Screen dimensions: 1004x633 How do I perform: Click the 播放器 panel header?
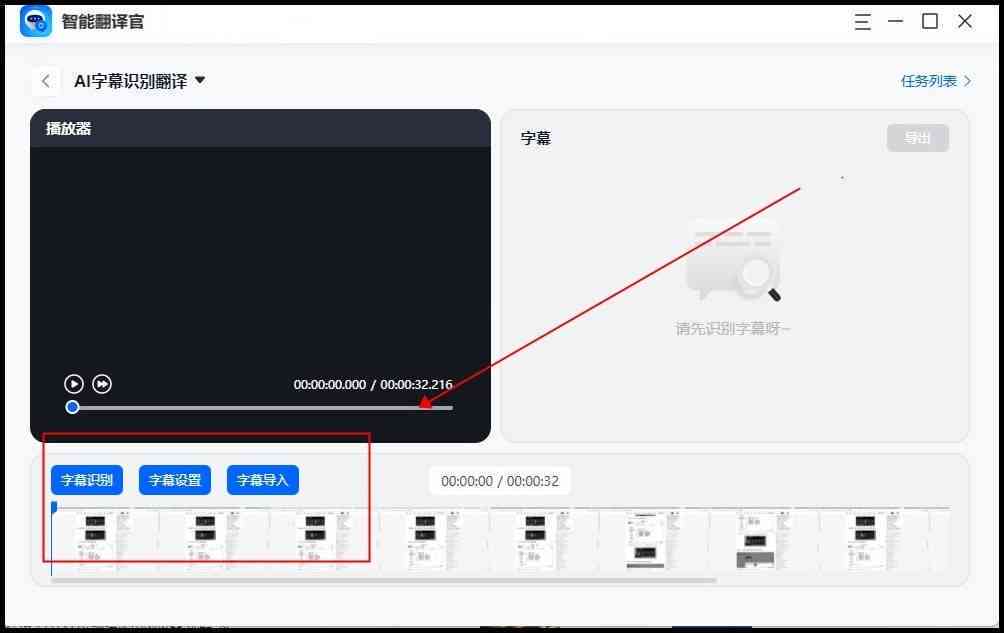click(260, 129)
